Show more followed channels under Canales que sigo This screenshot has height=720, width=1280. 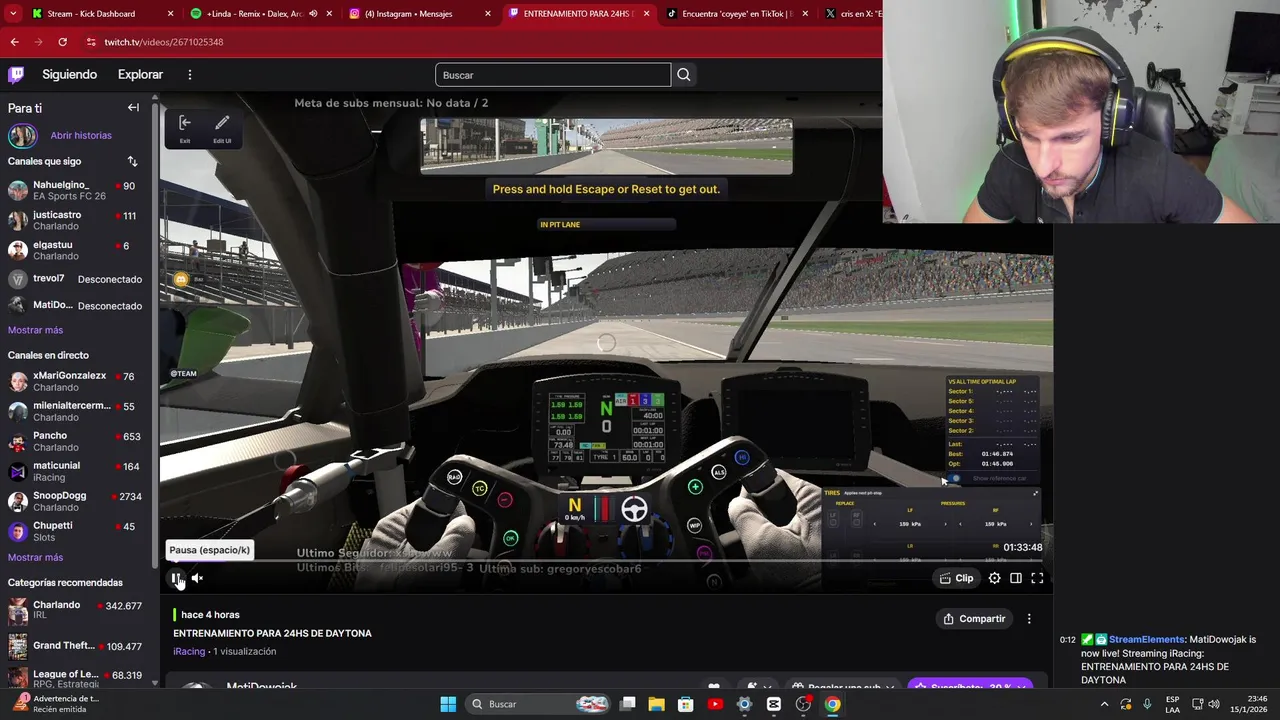[35, 330]
